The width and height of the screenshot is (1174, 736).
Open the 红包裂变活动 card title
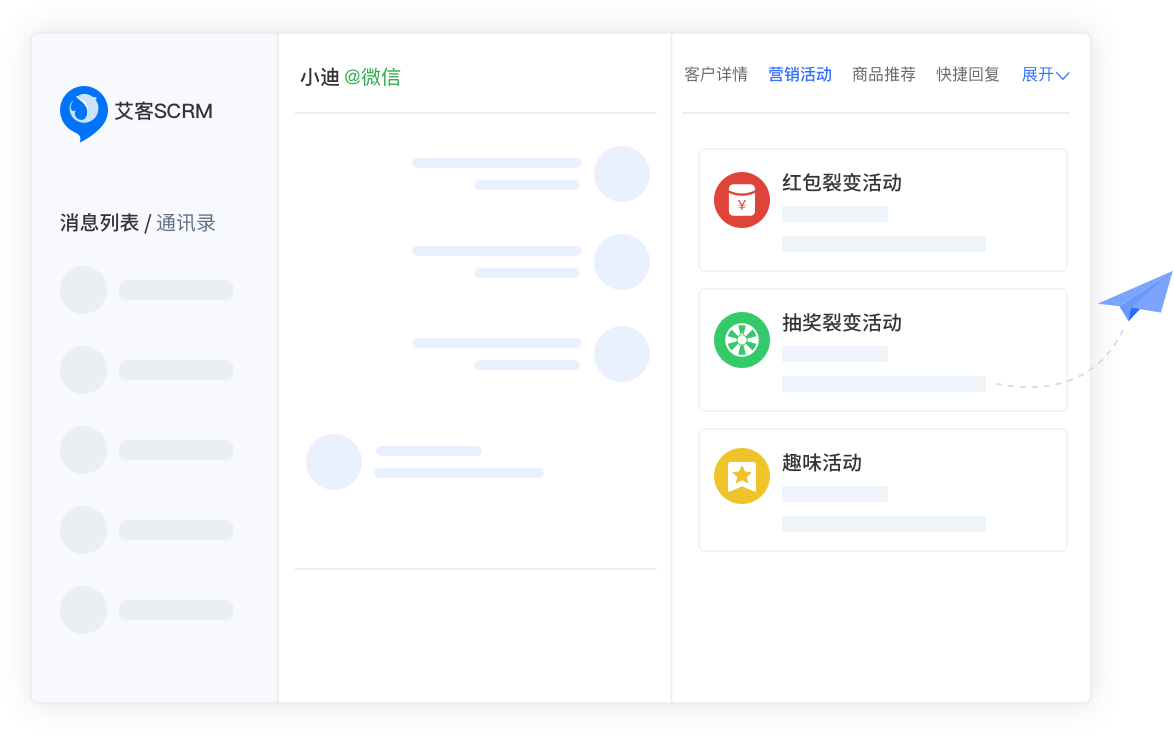tap(841, 183)
